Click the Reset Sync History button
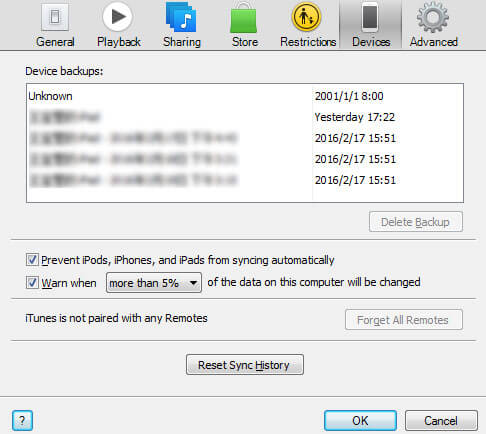This screenshot has width=486, height=434. point(245,365)
